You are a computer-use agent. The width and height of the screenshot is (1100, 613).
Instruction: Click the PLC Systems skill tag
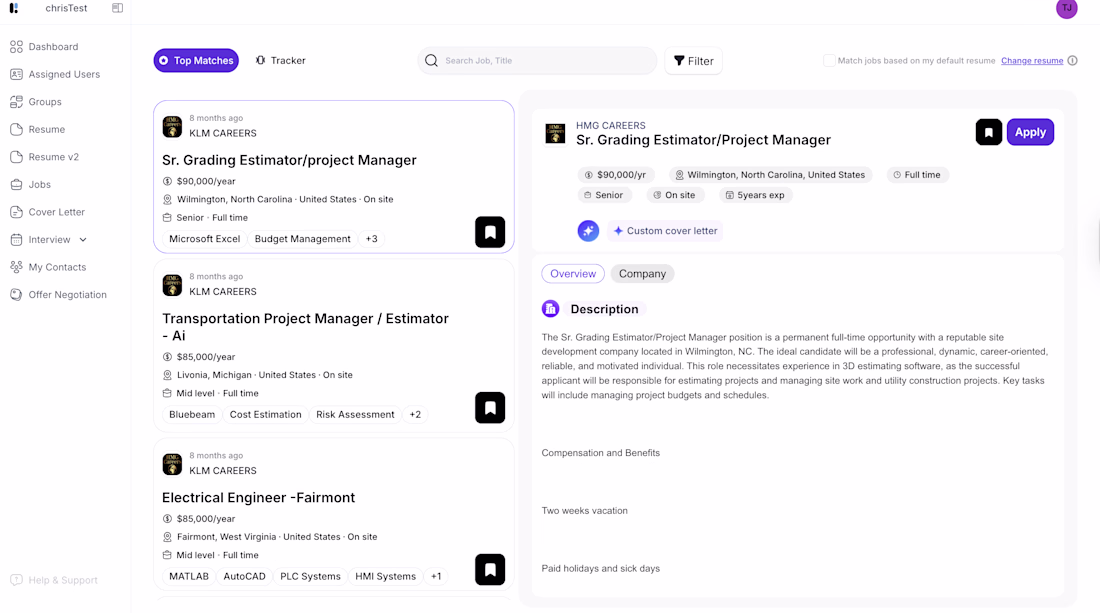(310, 577)
